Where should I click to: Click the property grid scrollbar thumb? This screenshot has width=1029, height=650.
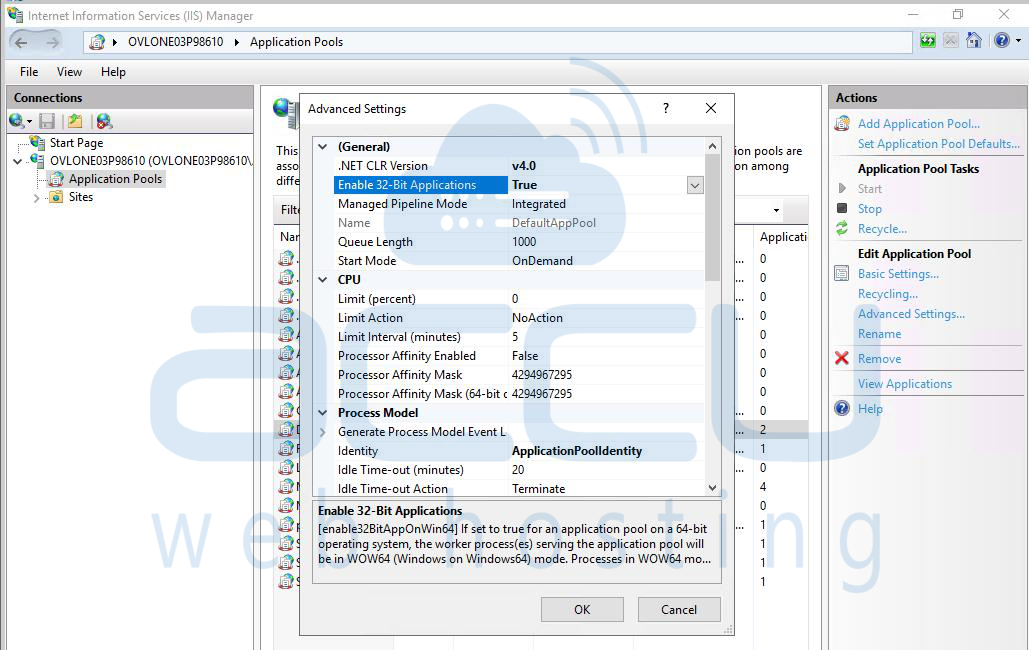point(713,217)
